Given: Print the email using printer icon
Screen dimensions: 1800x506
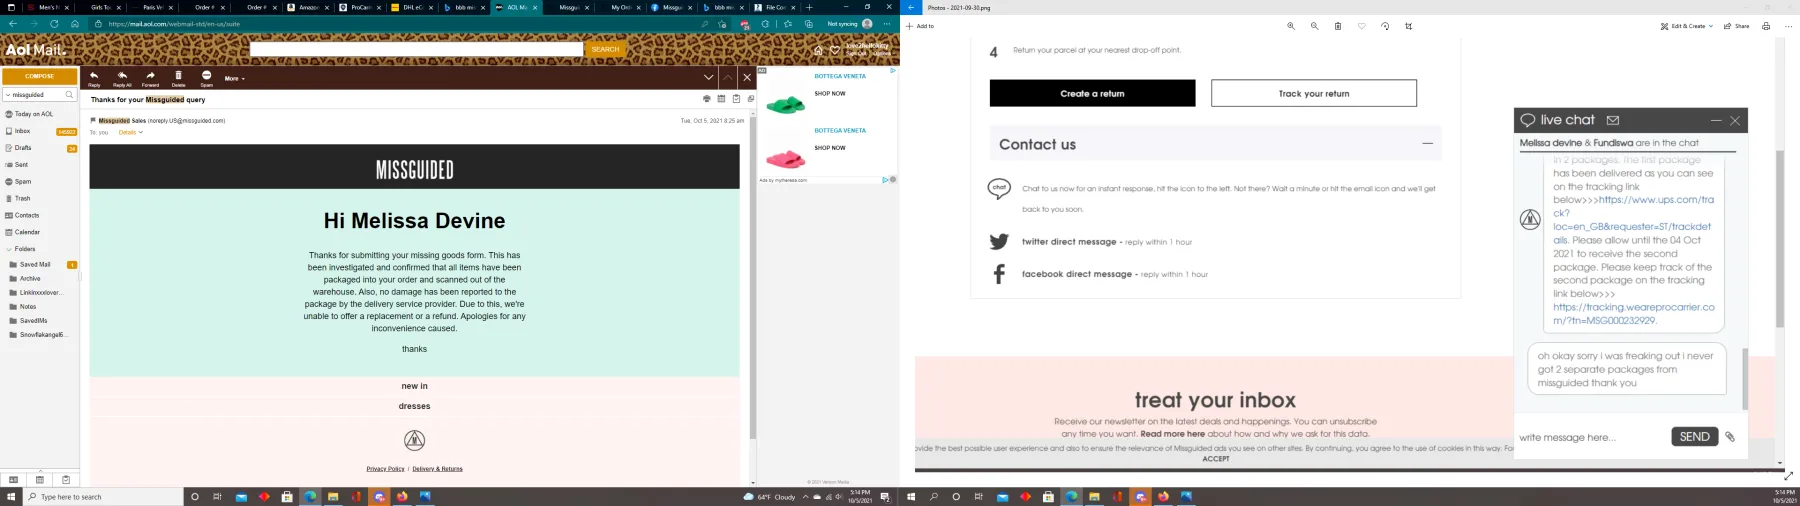Looking at the screenshot, I should 707,99.
